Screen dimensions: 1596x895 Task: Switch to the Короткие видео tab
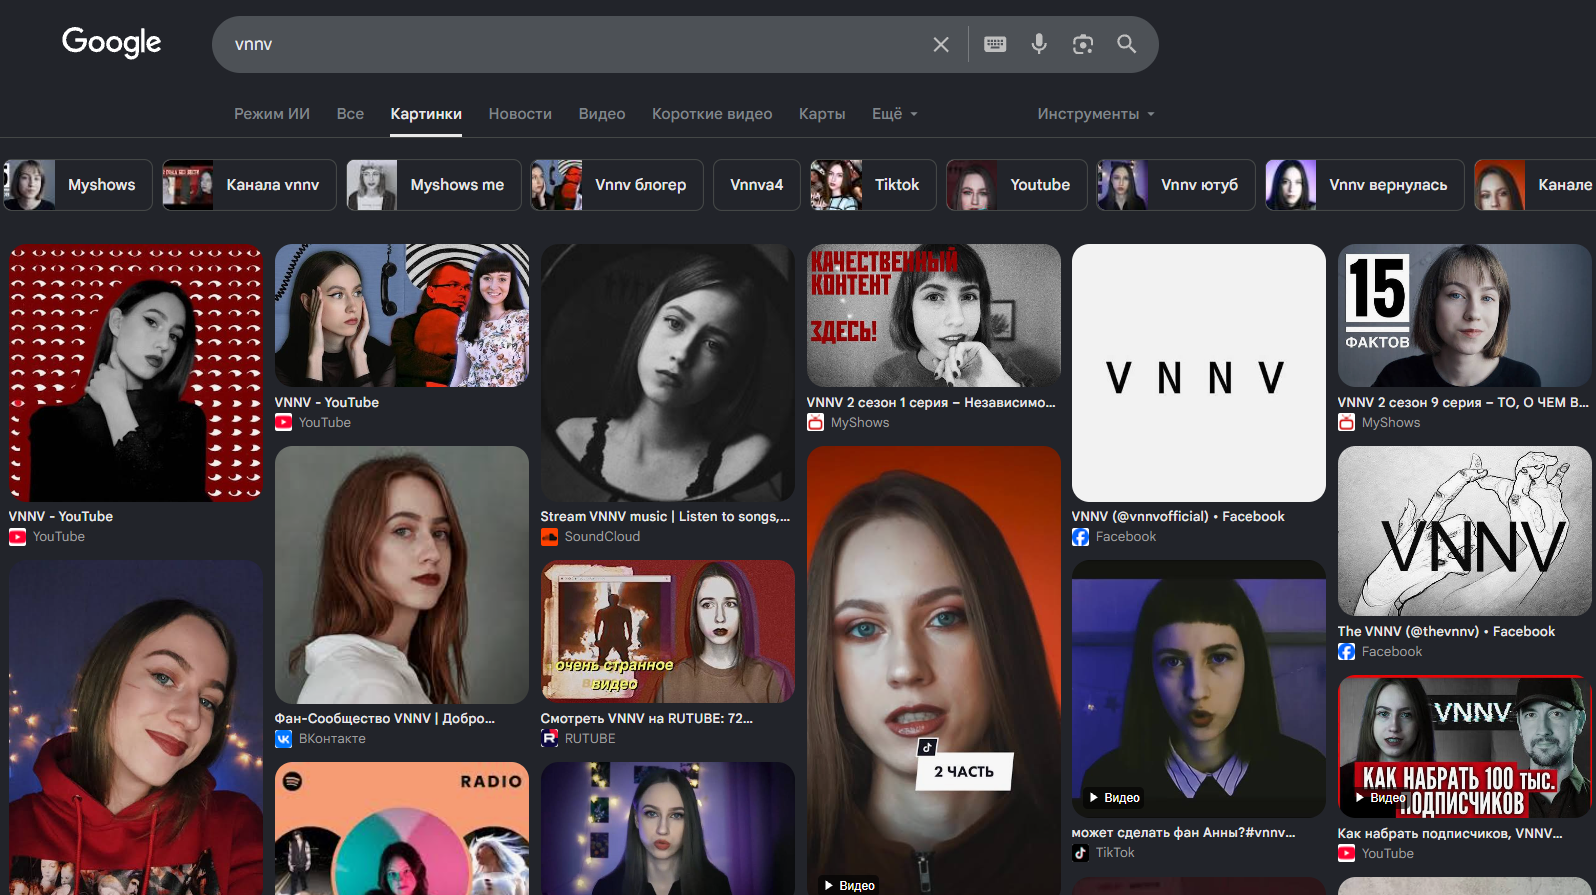point(712,114)
